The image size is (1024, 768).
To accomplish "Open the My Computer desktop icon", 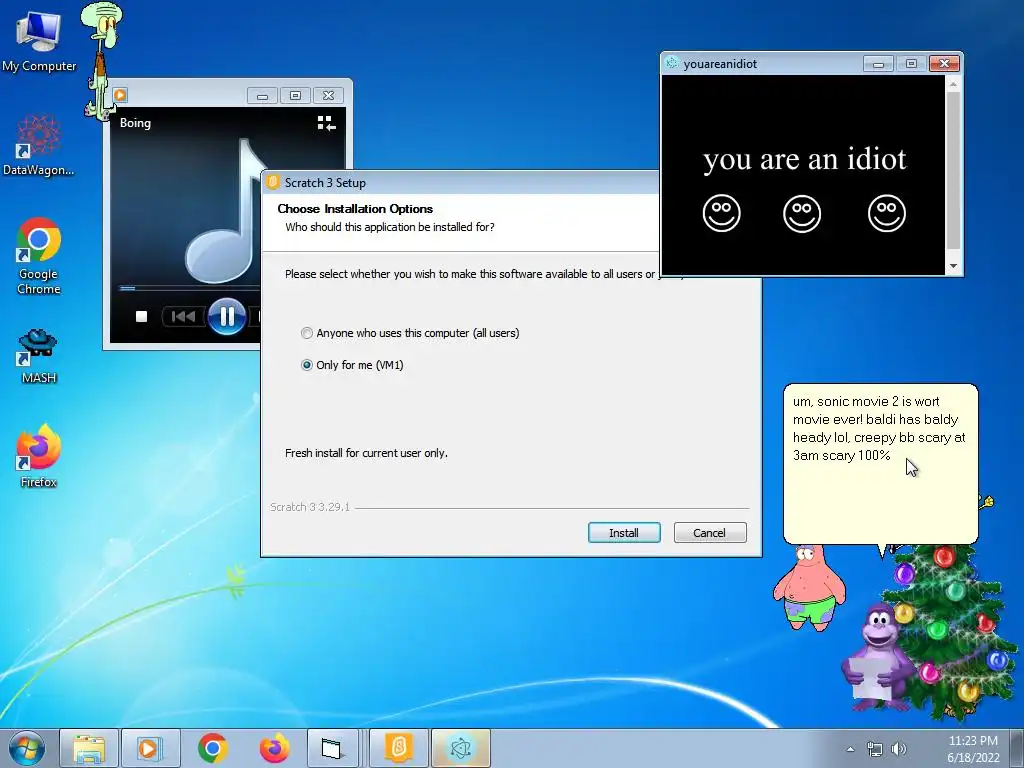I will point(39,40).
